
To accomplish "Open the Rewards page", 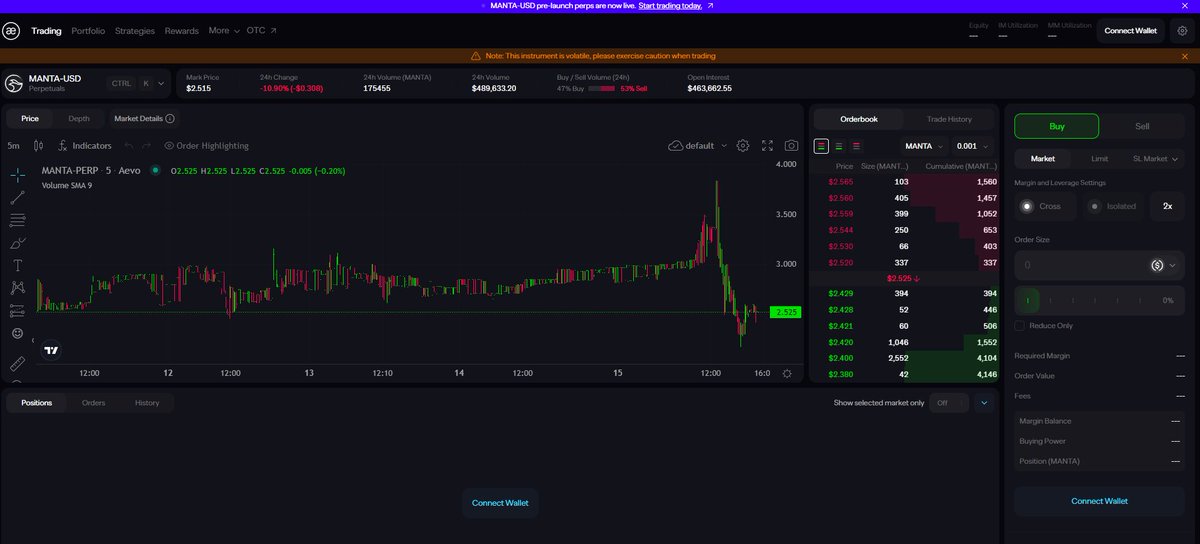I will [x=182, y=31].
